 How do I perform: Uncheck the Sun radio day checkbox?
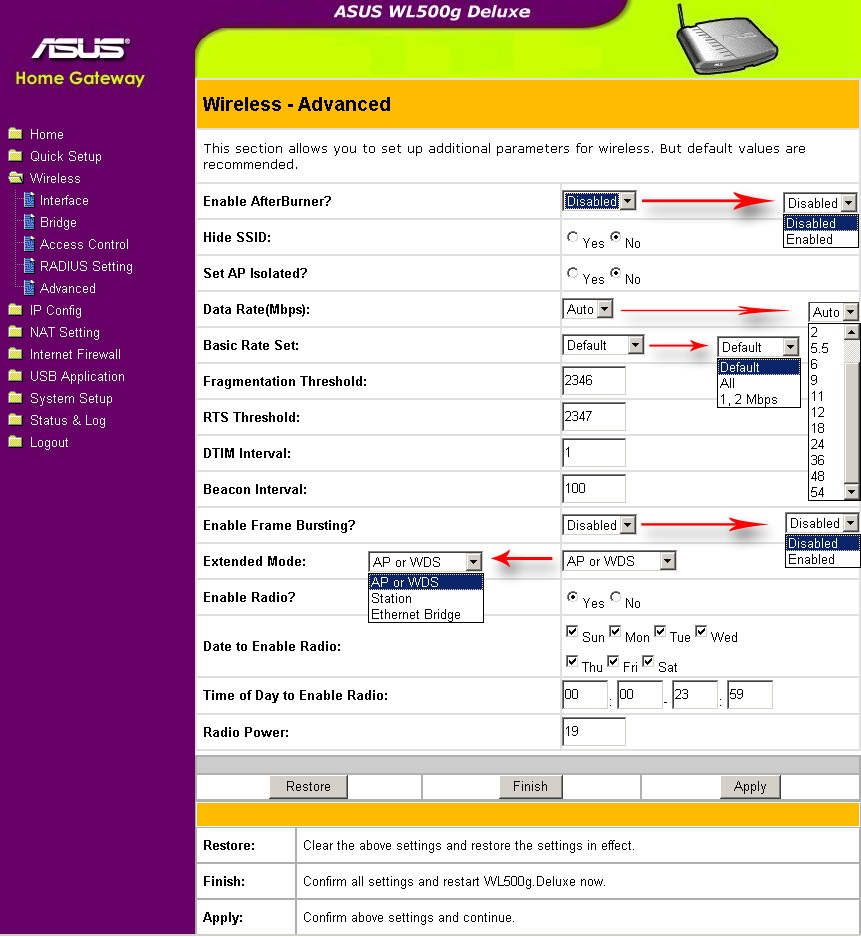click(x=572, y=632)
